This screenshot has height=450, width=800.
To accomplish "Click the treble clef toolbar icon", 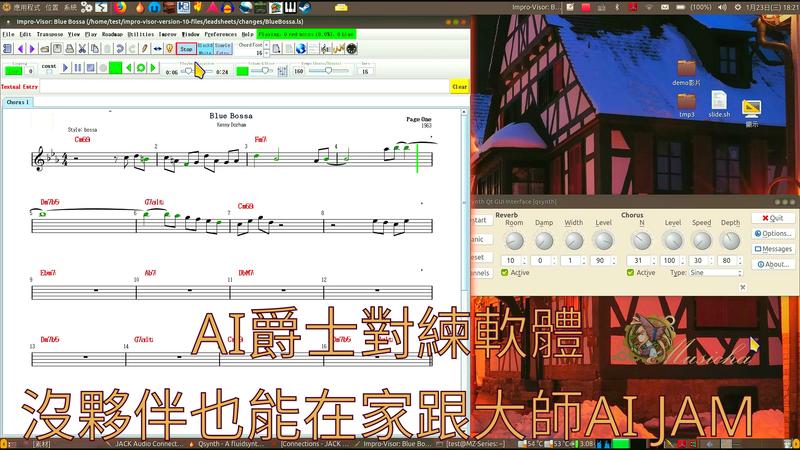I will pyautogui.click(x=326, y=48).
